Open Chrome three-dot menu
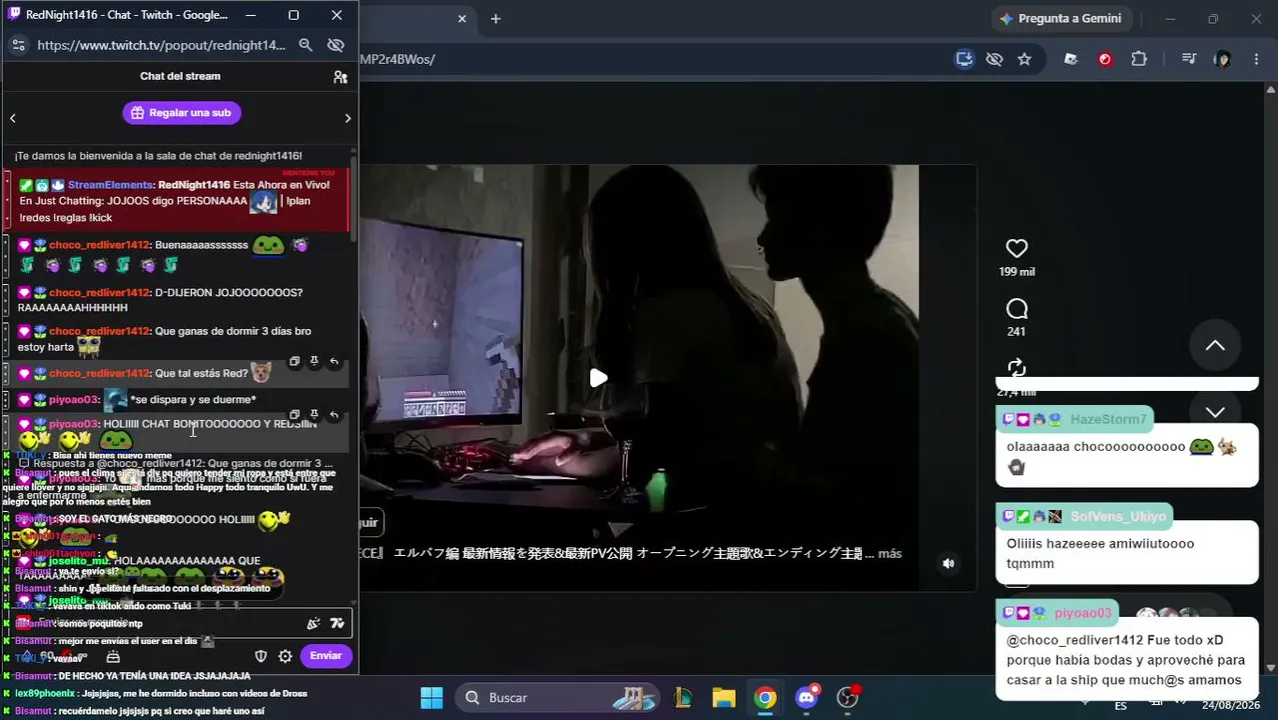1278x720 pixels. click(x=1256, y=59)
